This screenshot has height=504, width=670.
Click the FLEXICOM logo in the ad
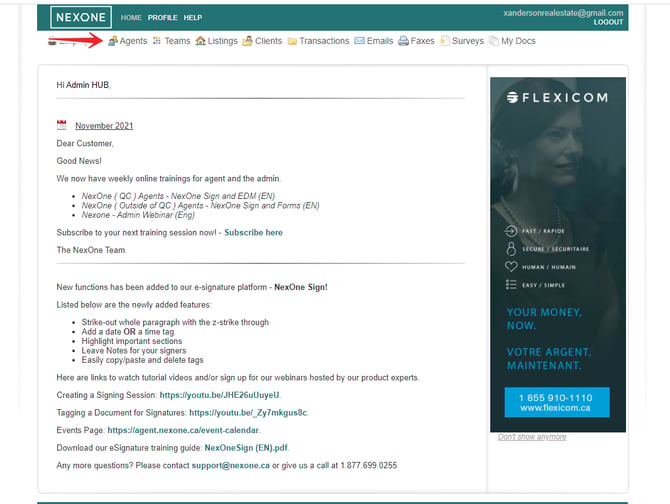point(557,98)
